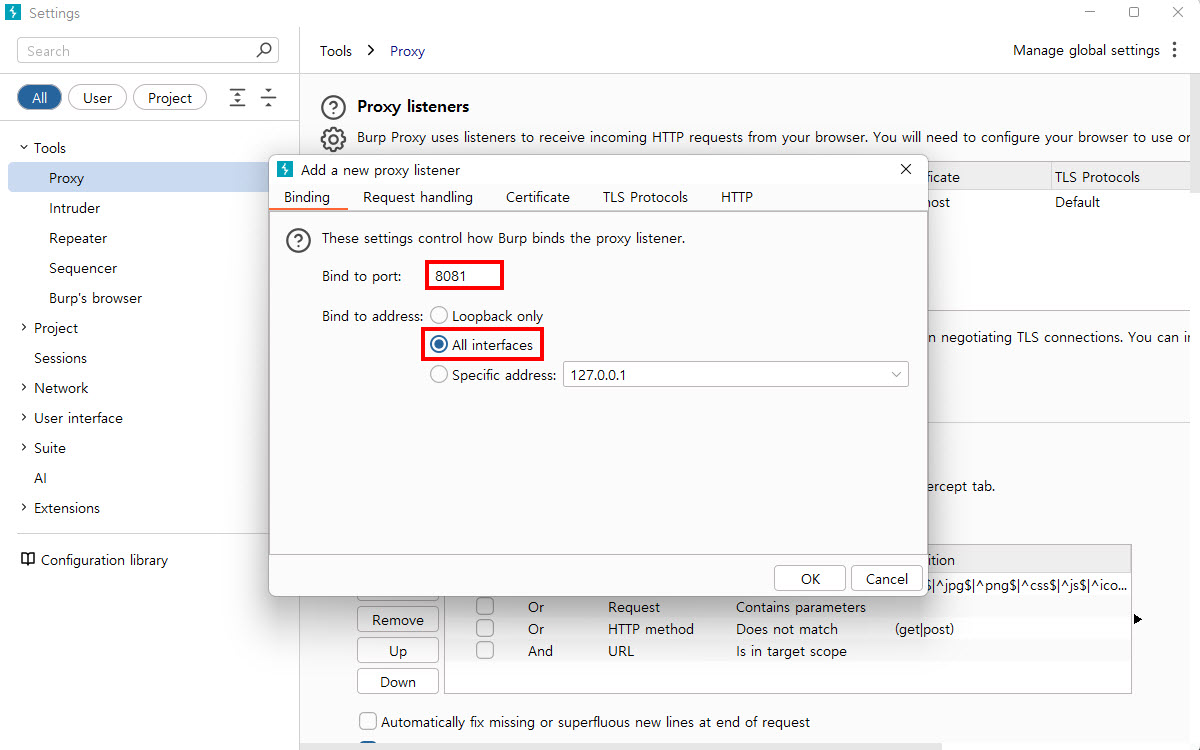Click the expand all settings icon
The image size is (1200, 750).
click(237, 97)
